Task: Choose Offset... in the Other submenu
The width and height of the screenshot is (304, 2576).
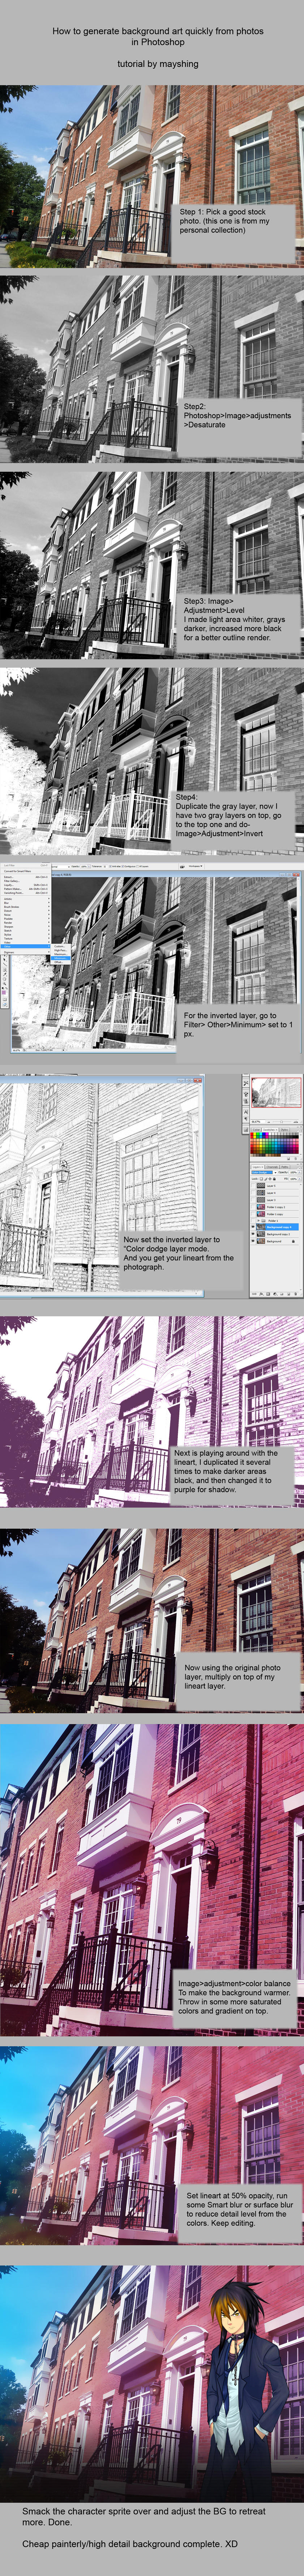Action: point(61,962)
